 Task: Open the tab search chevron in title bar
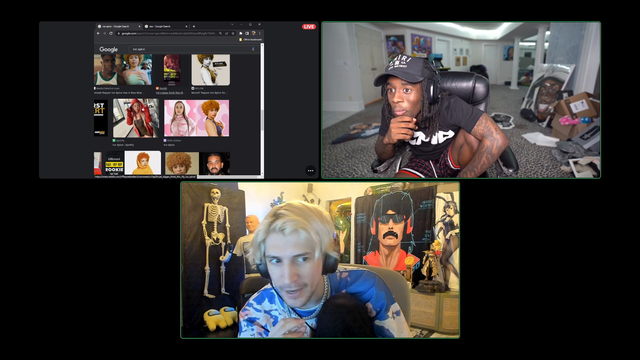(x=232, y=24)
